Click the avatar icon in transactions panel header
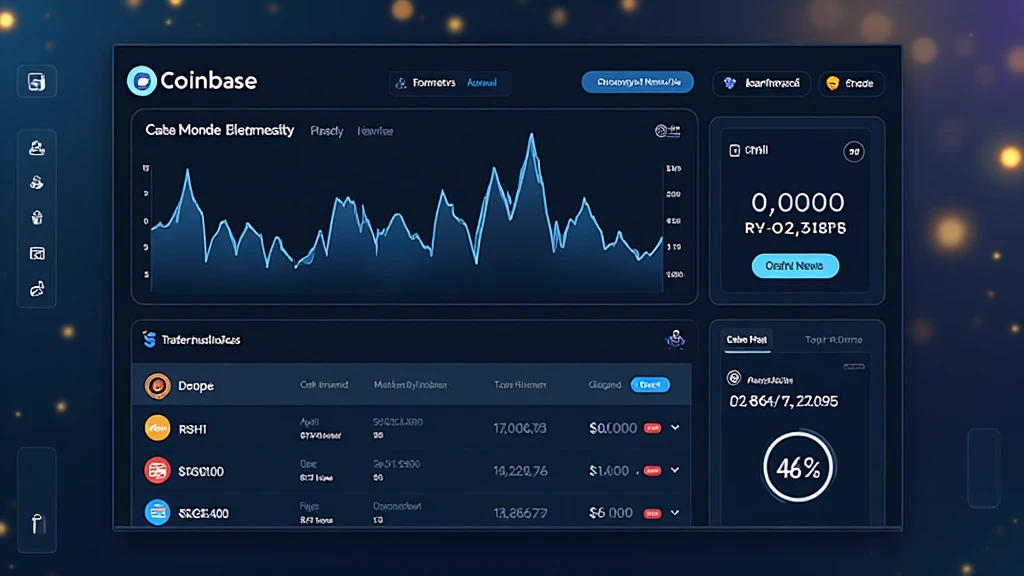 click(x=674, y=340)
